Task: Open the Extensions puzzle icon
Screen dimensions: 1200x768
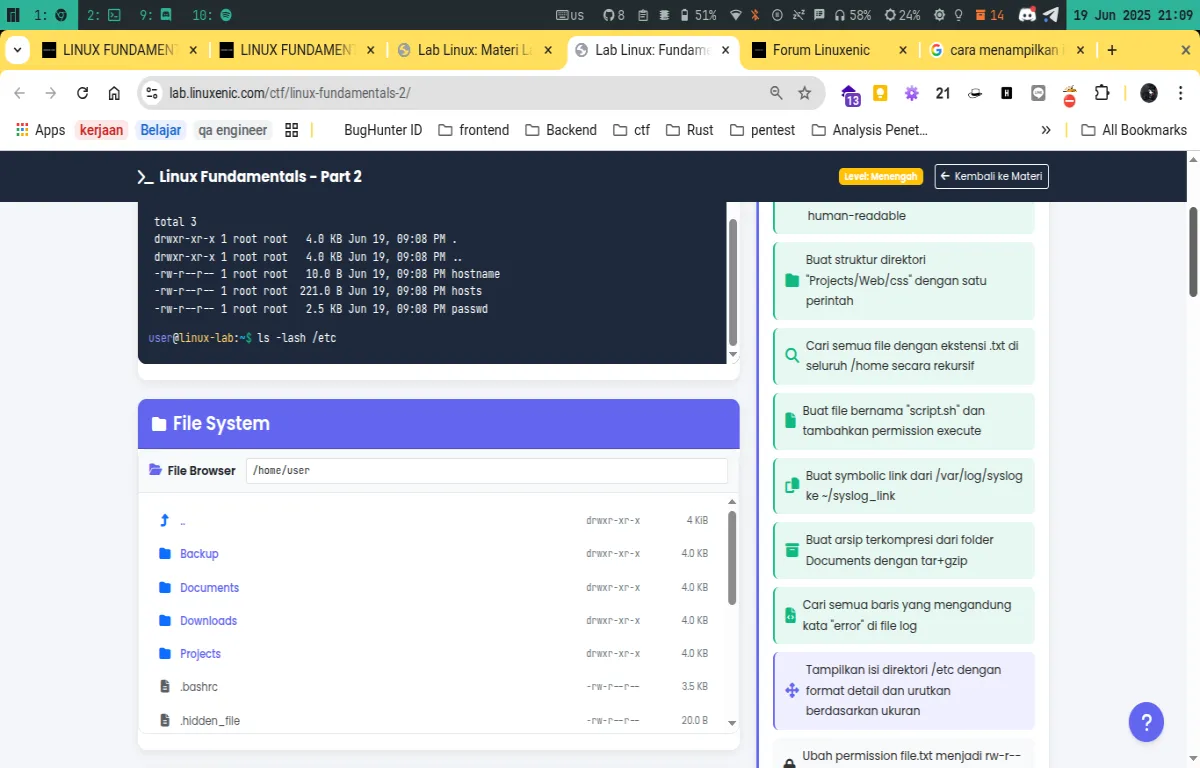Action: (1102, 93)
